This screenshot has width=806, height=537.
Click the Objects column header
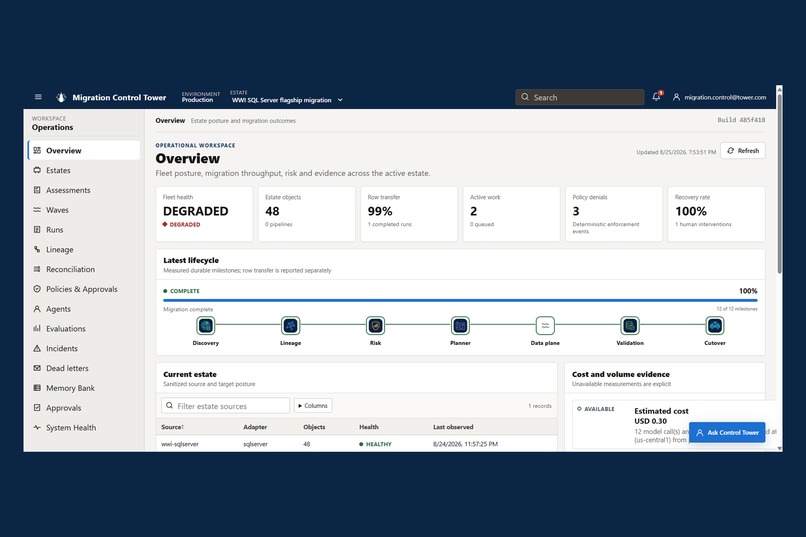314,427
